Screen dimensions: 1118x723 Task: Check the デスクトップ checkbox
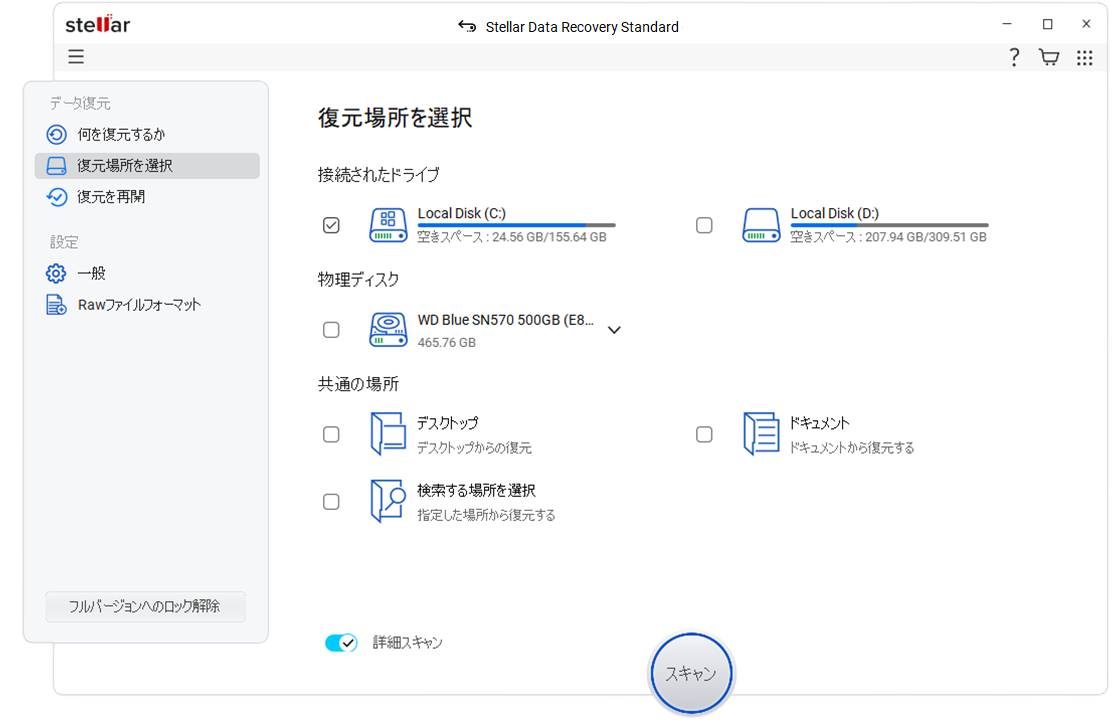tap(331, 434)
